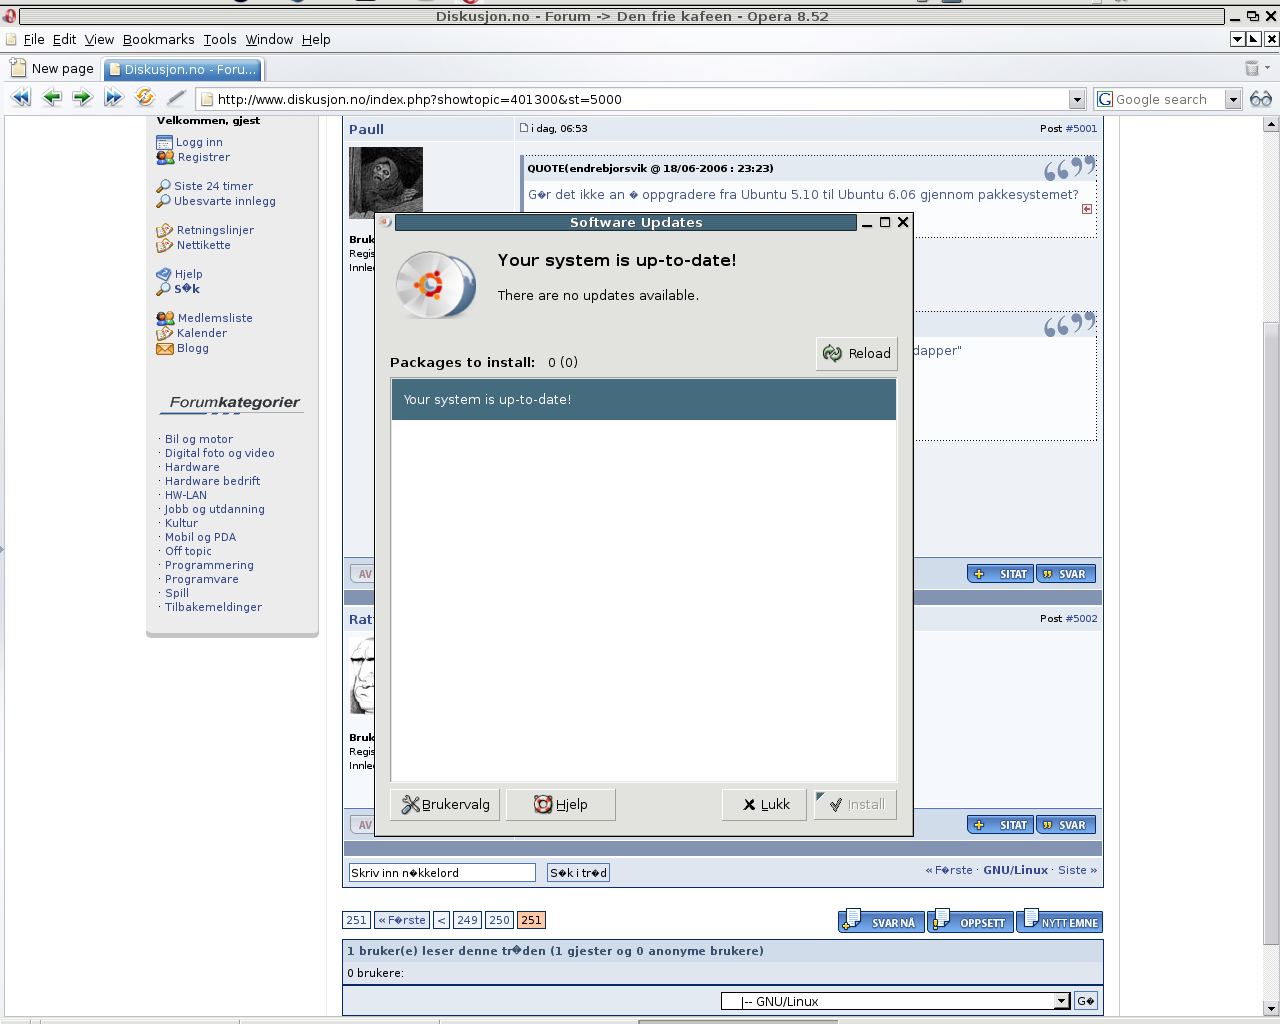The image size is (1280, 1024).
Task: Expand the address bar history dropdown
Action: click(1077, 99)
